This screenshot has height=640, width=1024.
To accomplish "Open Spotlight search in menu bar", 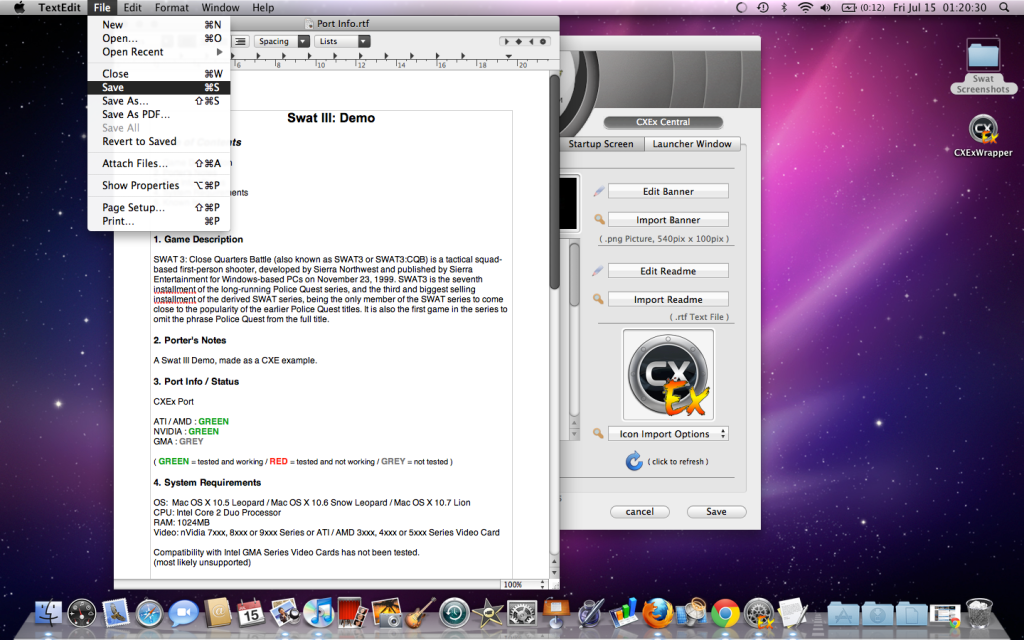I will [1004, 8].
